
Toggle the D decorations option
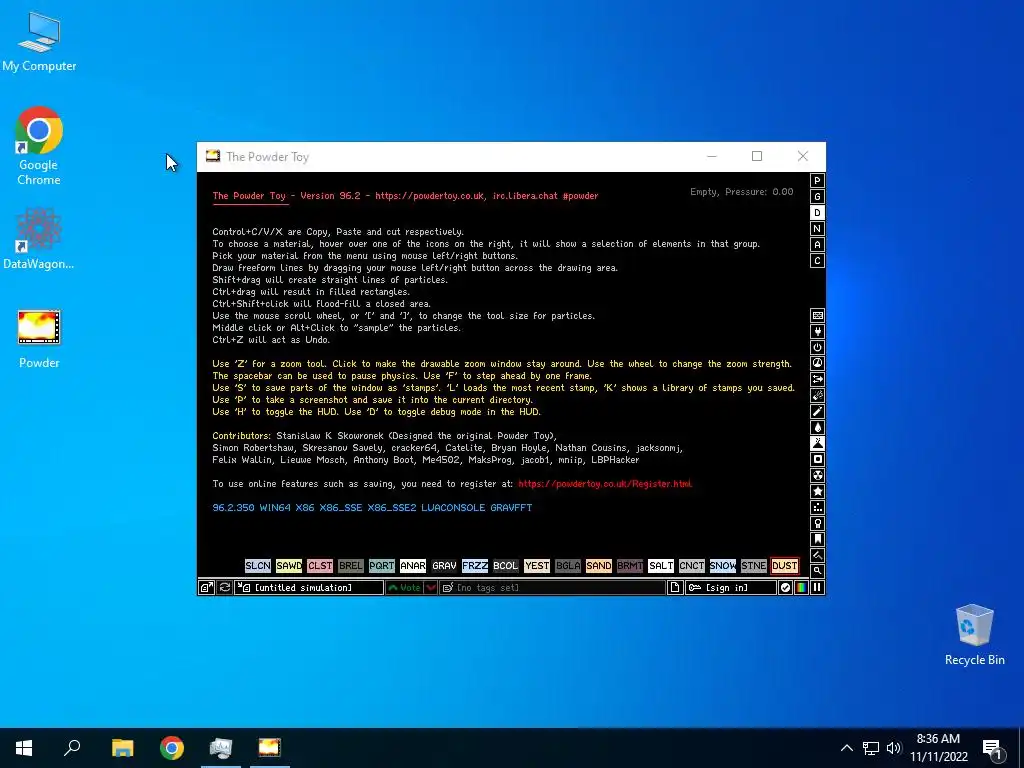click(817, 213)
